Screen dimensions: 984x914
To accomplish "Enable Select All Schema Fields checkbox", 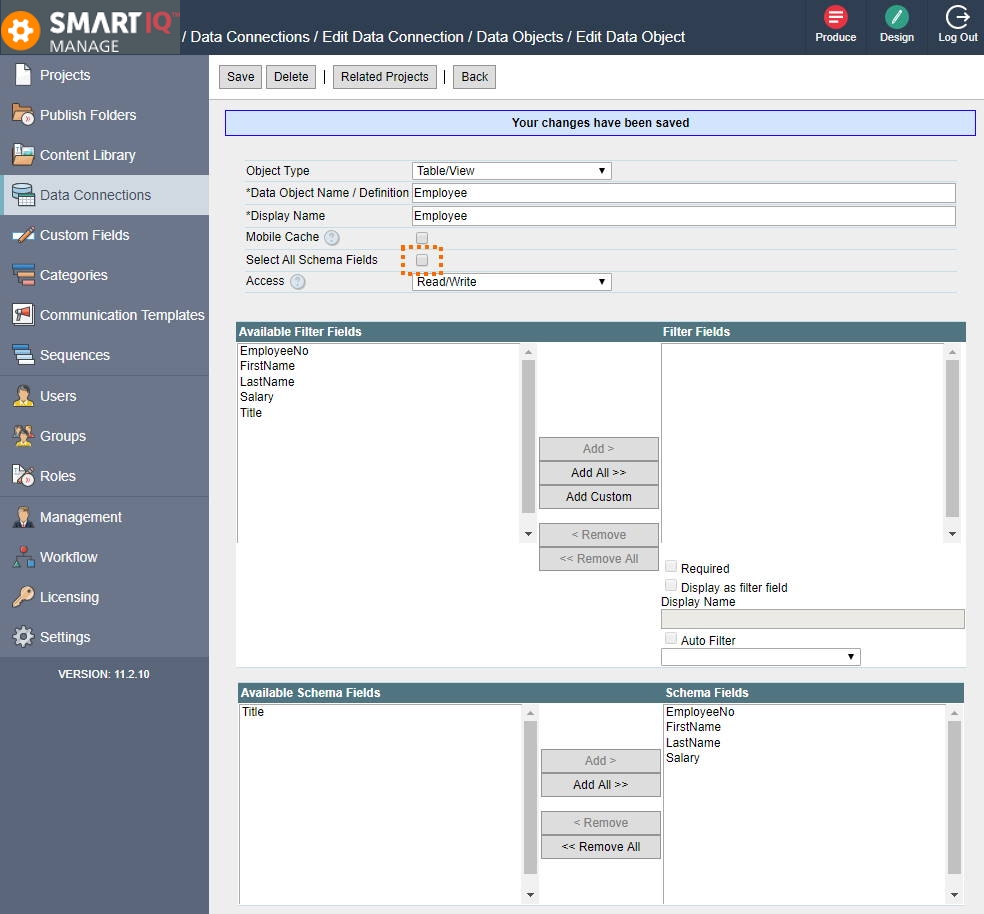I will point(422,260).
